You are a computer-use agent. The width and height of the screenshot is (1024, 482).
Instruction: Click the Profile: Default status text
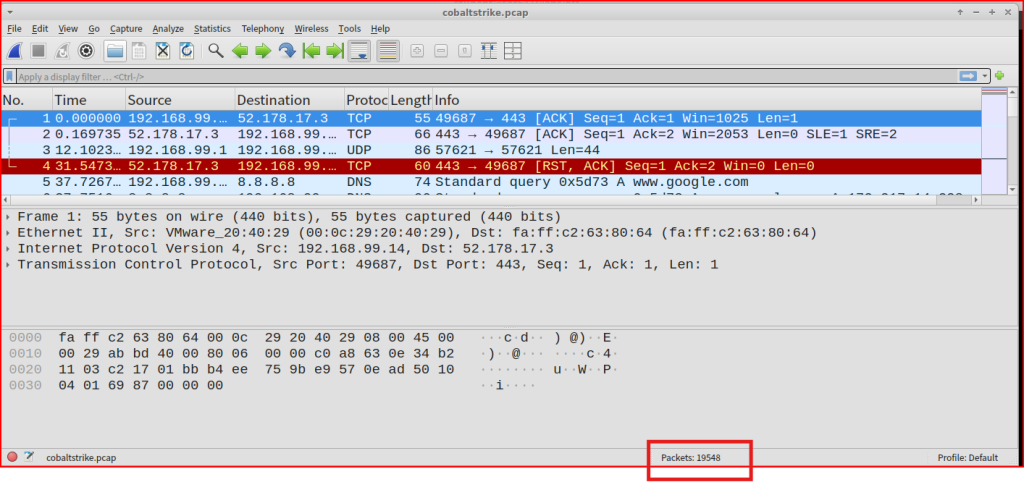click(967, 457)
